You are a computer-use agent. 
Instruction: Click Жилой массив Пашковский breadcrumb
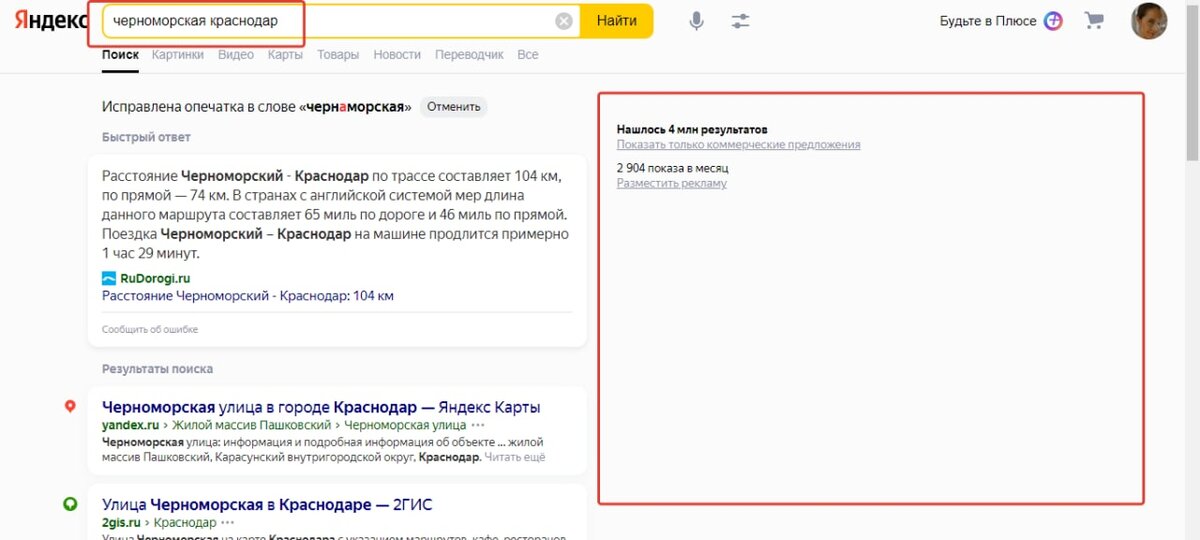pyautogui.click(x=251, y=425)
